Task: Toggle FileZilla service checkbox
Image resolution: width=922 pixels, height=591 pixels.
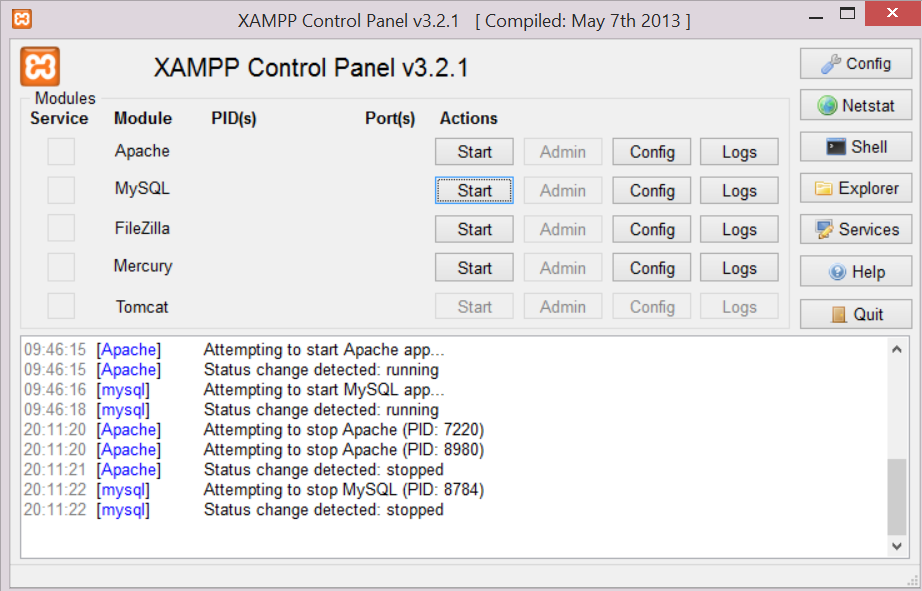Action: pos(61,228)
